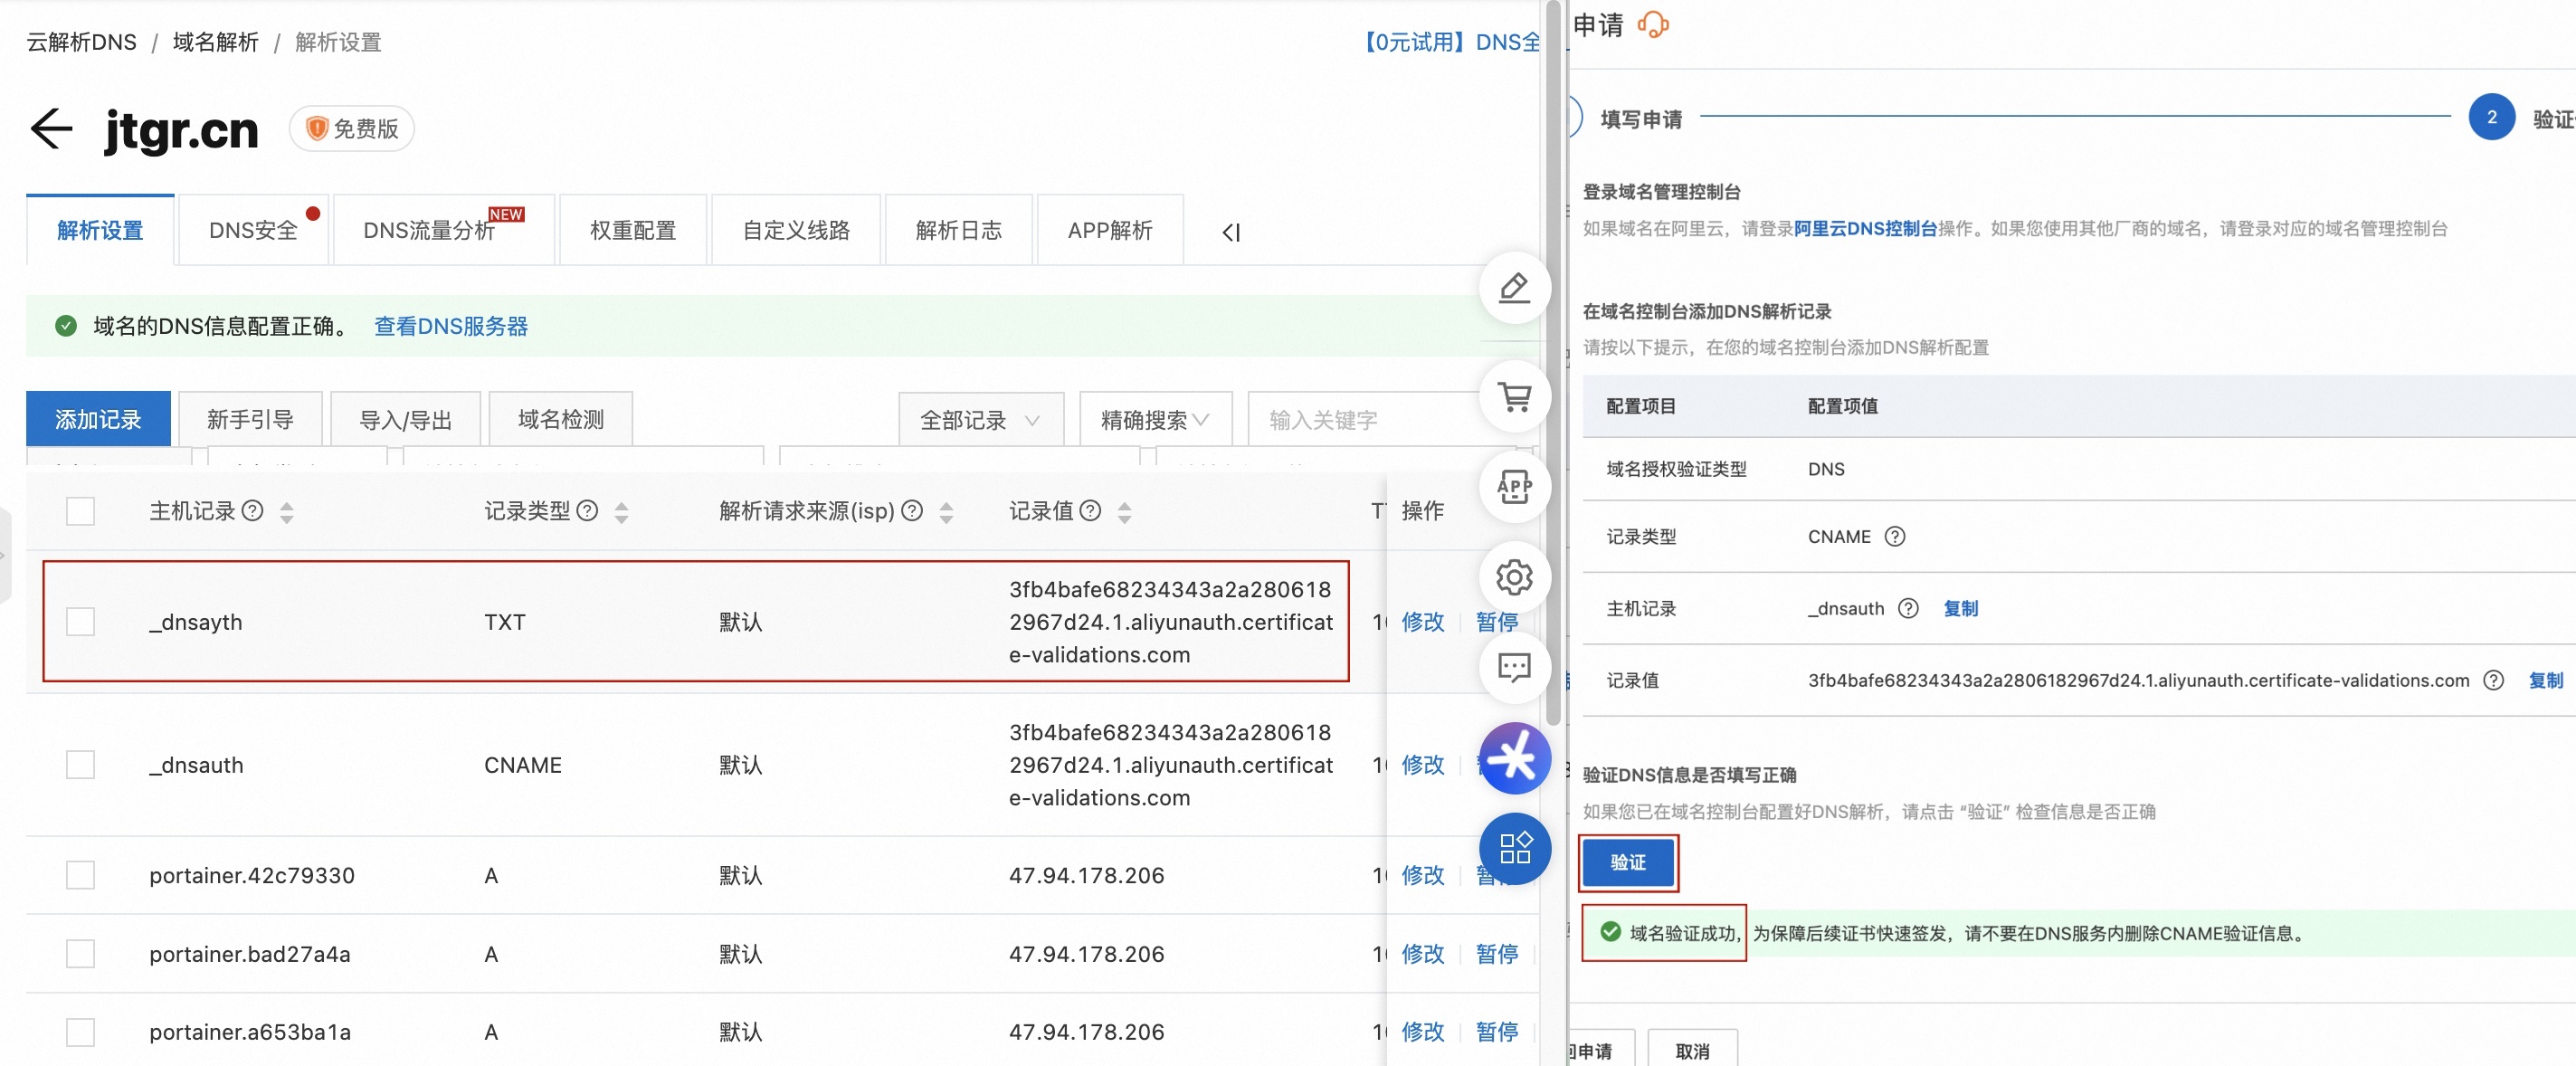Click the 添加记录 button
The image size is (2576, 1066).
point(98,419)
